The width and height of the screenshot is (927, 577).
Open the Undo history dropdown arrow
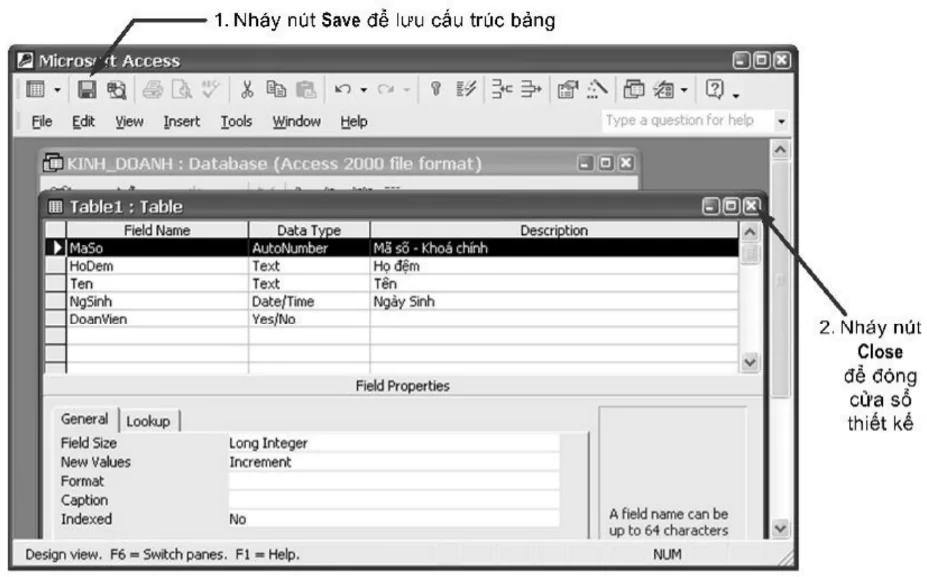[364, 90]
